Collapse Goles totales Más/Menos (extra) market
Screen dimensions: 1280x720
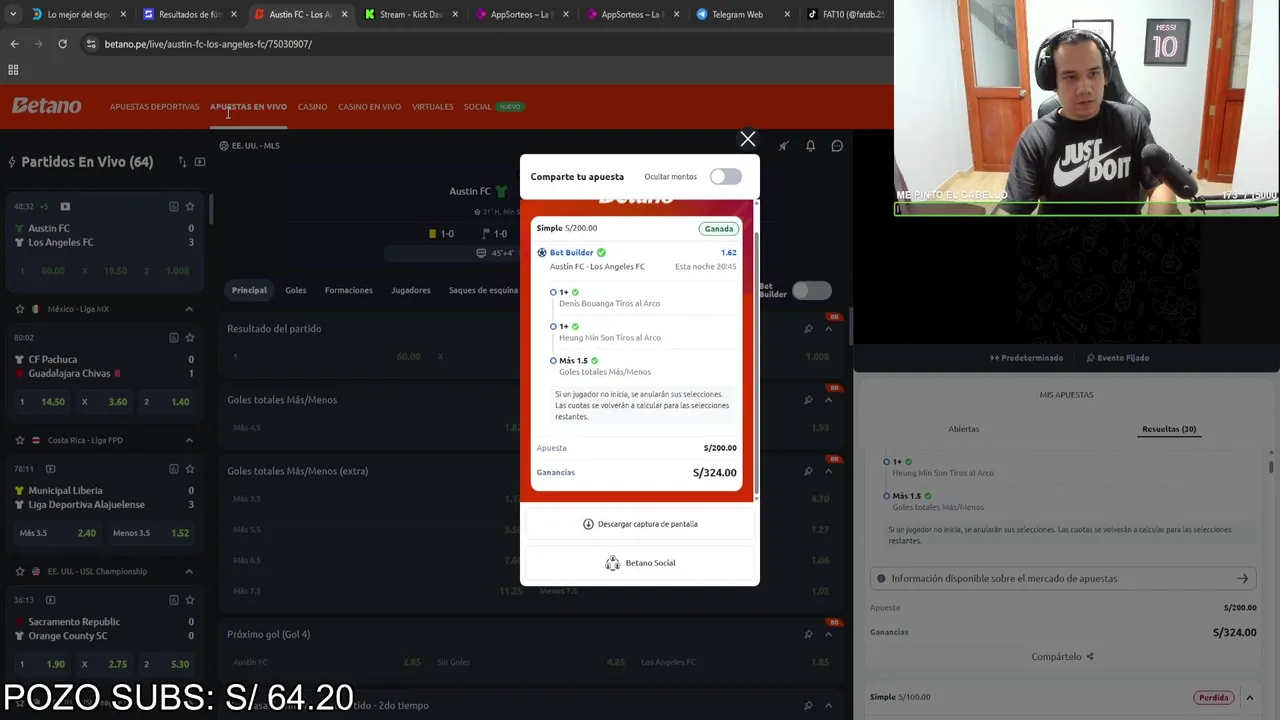pyautogui.click(x=828, y=471)
